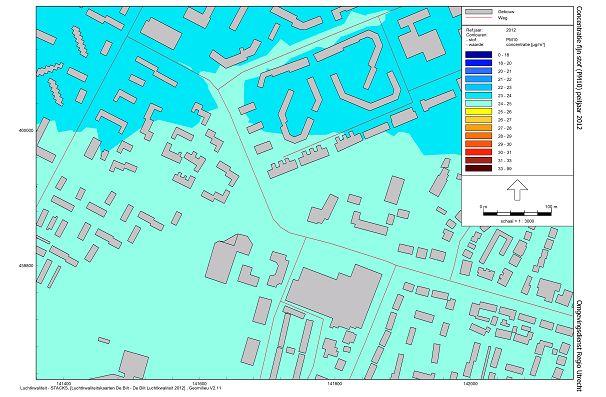Click the orange 27-28 legend swatch

479,128
